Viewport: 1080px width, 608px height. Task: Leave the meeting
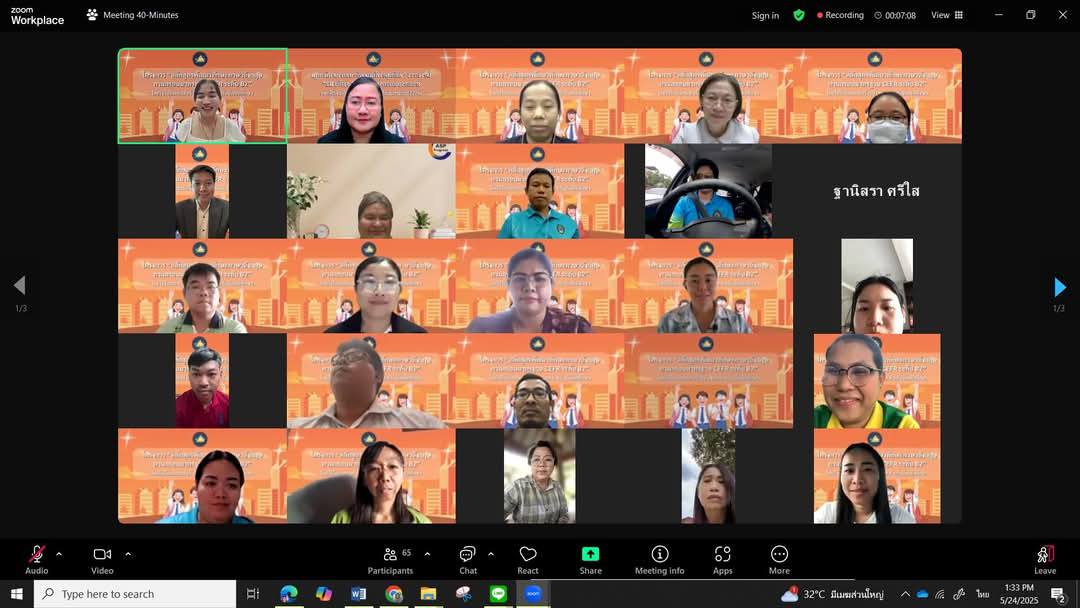pyautogui.click(x=1044, y=558)
